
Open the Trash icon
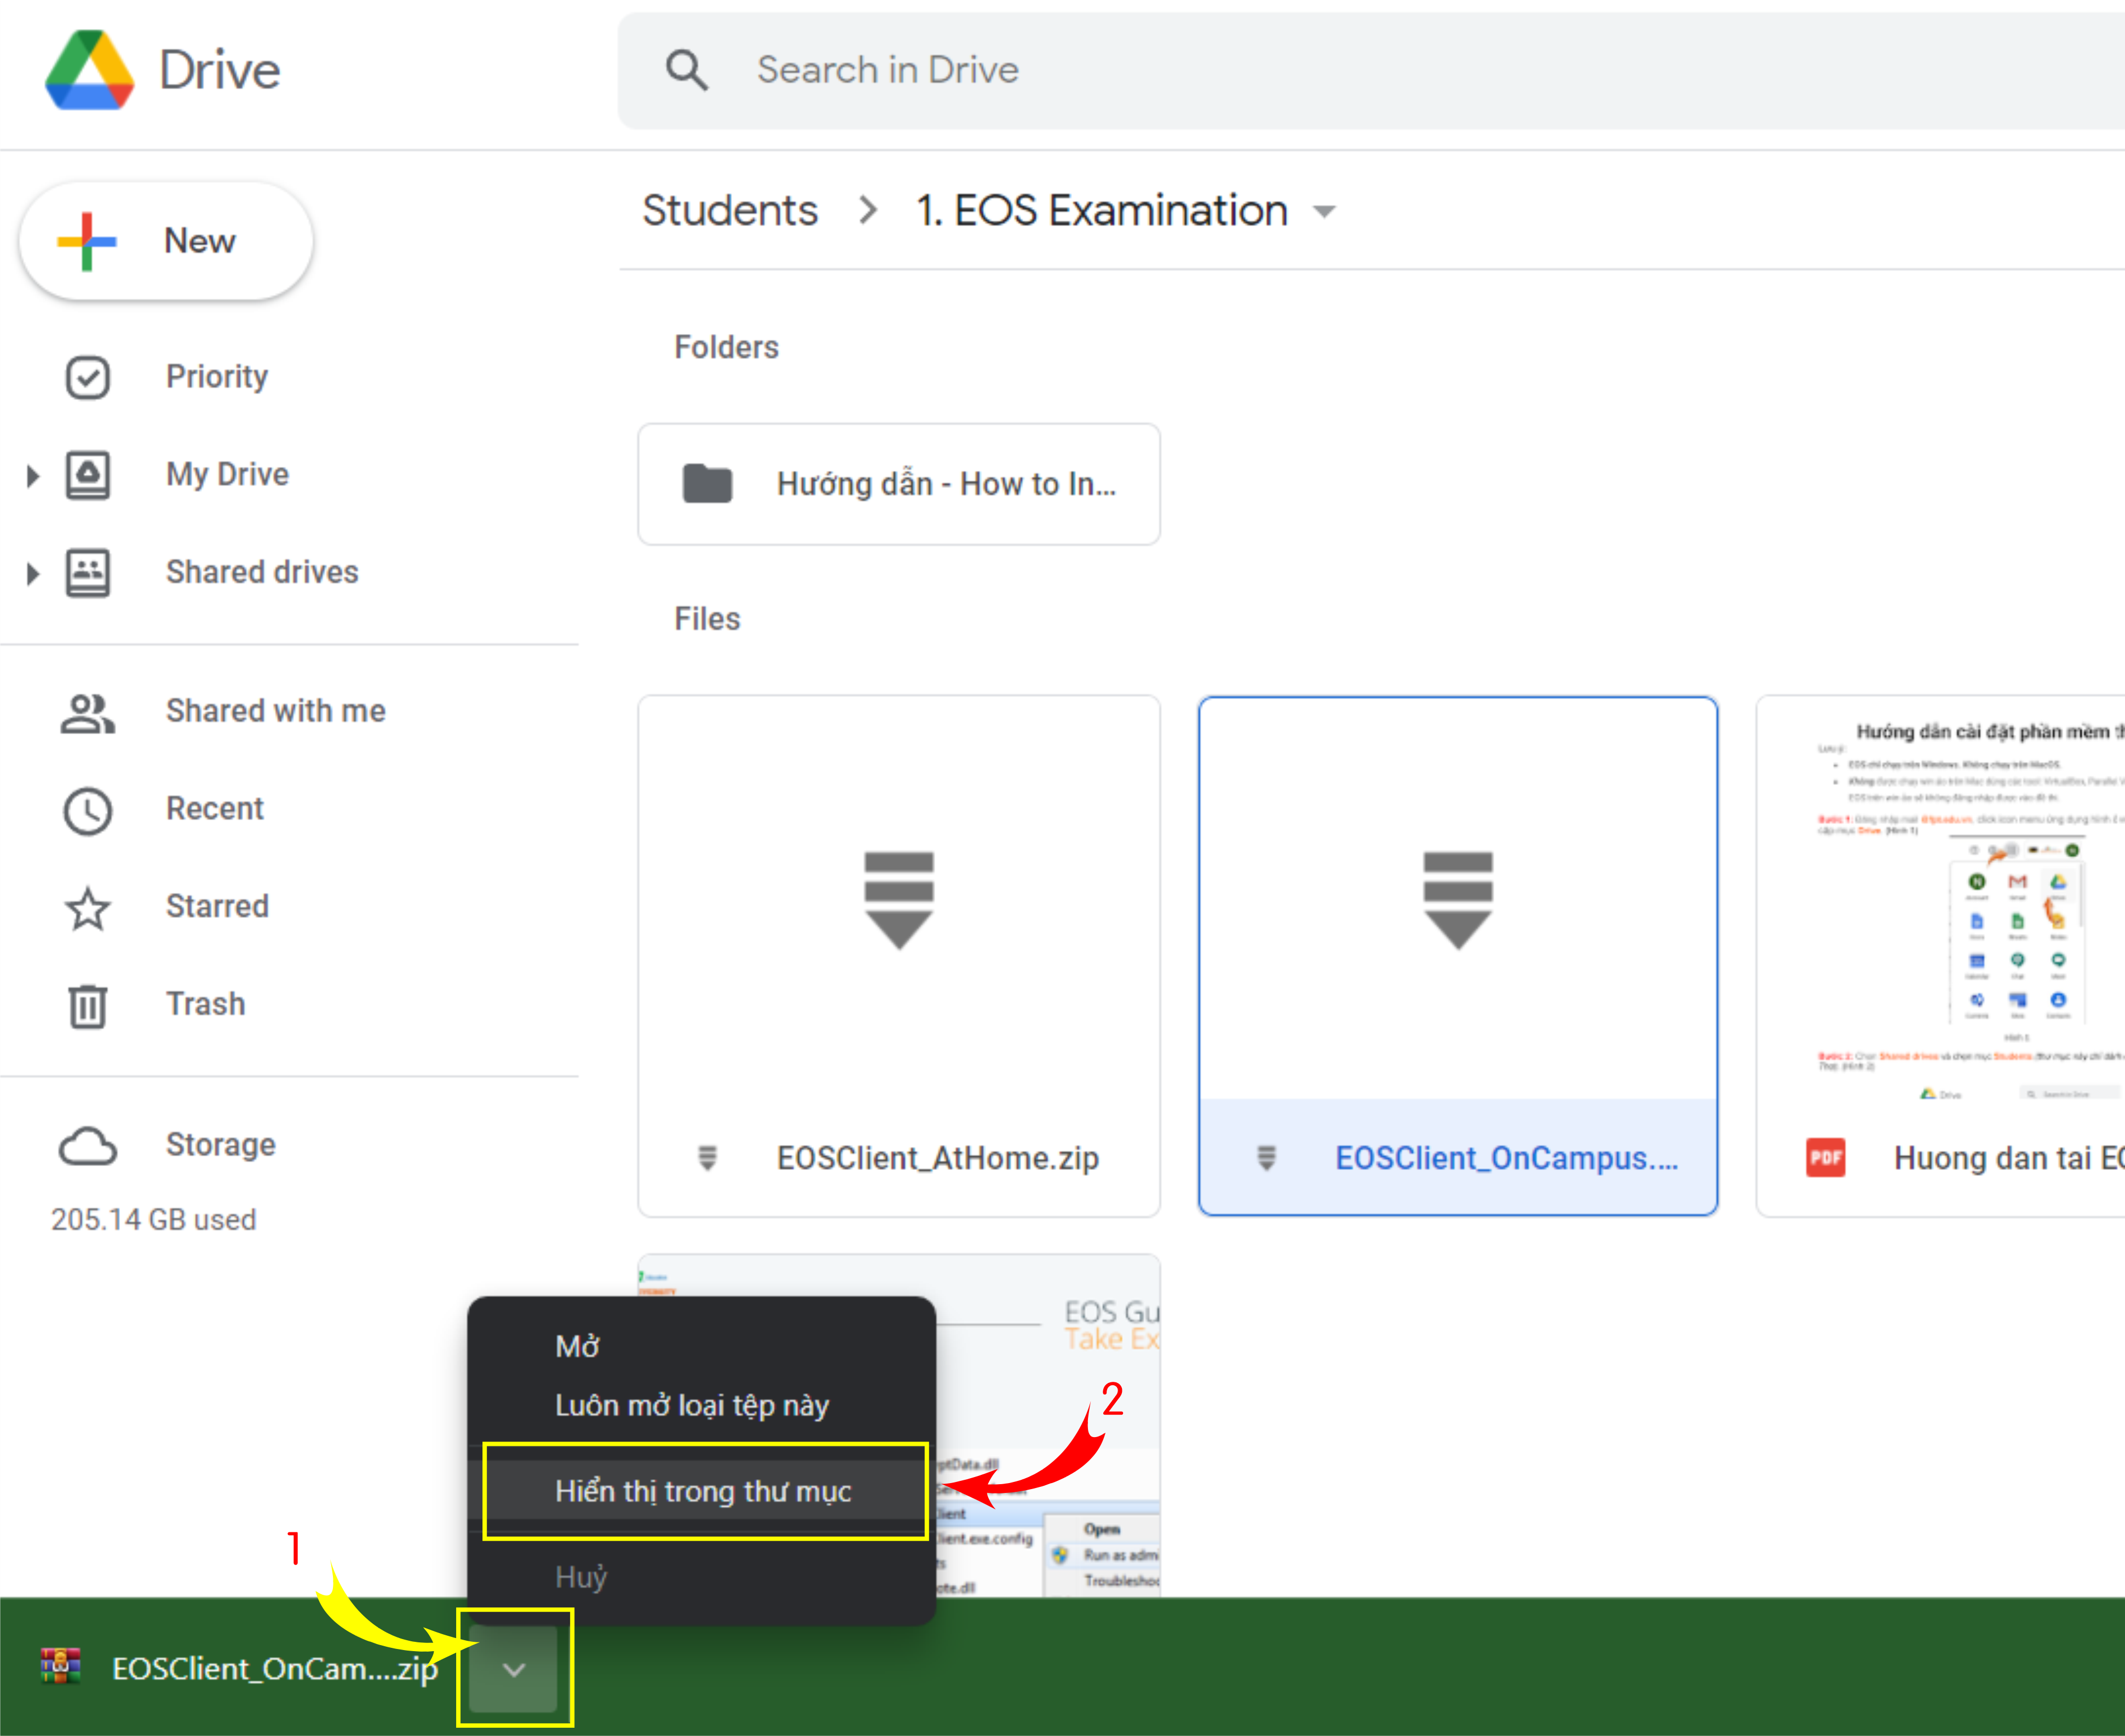pos(87,1006)
